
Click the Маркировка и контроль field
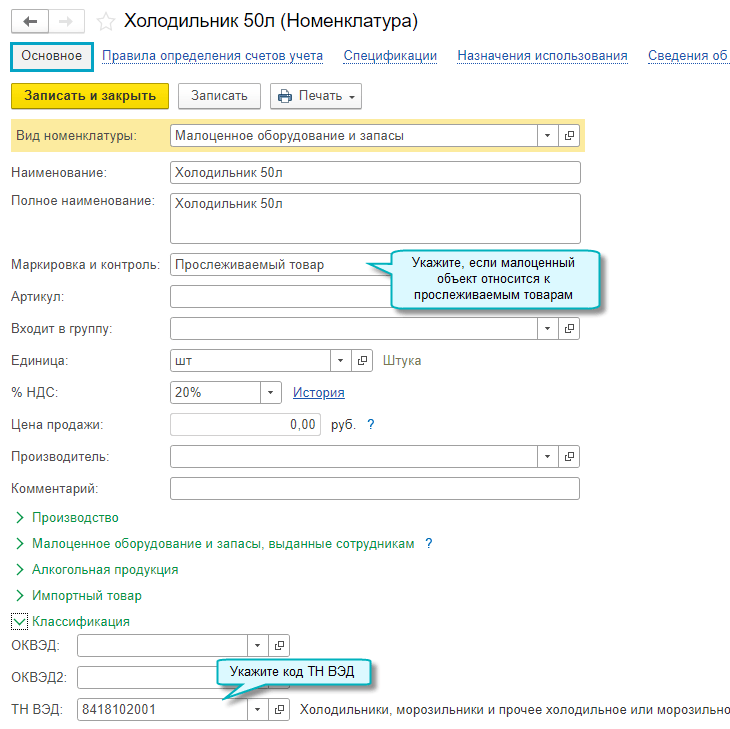pyautogui.click(x=281, y=265)
